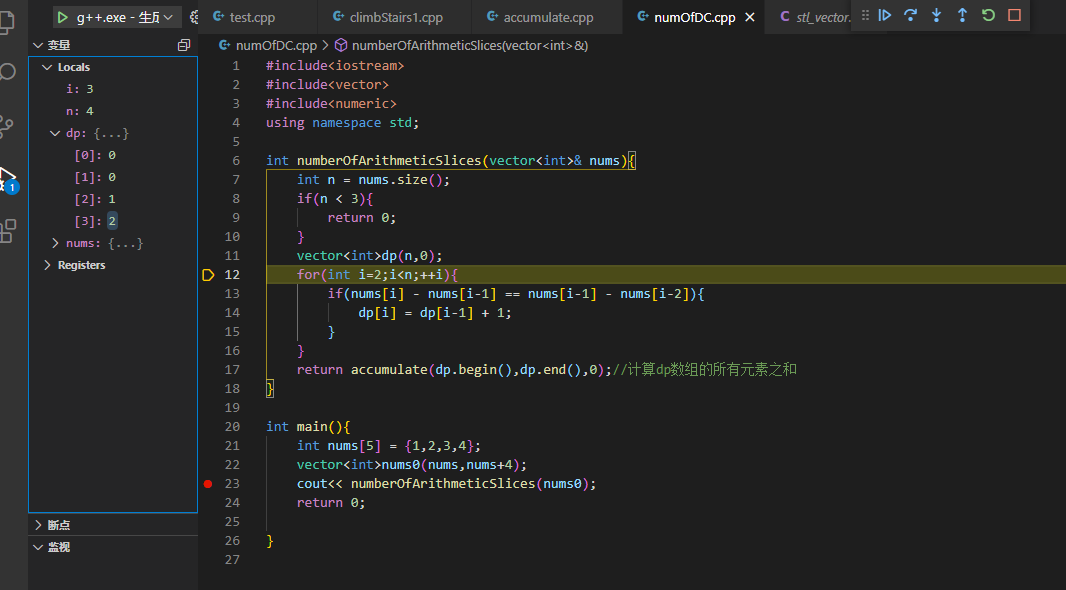Click the Continue debug button

[884, 15]
